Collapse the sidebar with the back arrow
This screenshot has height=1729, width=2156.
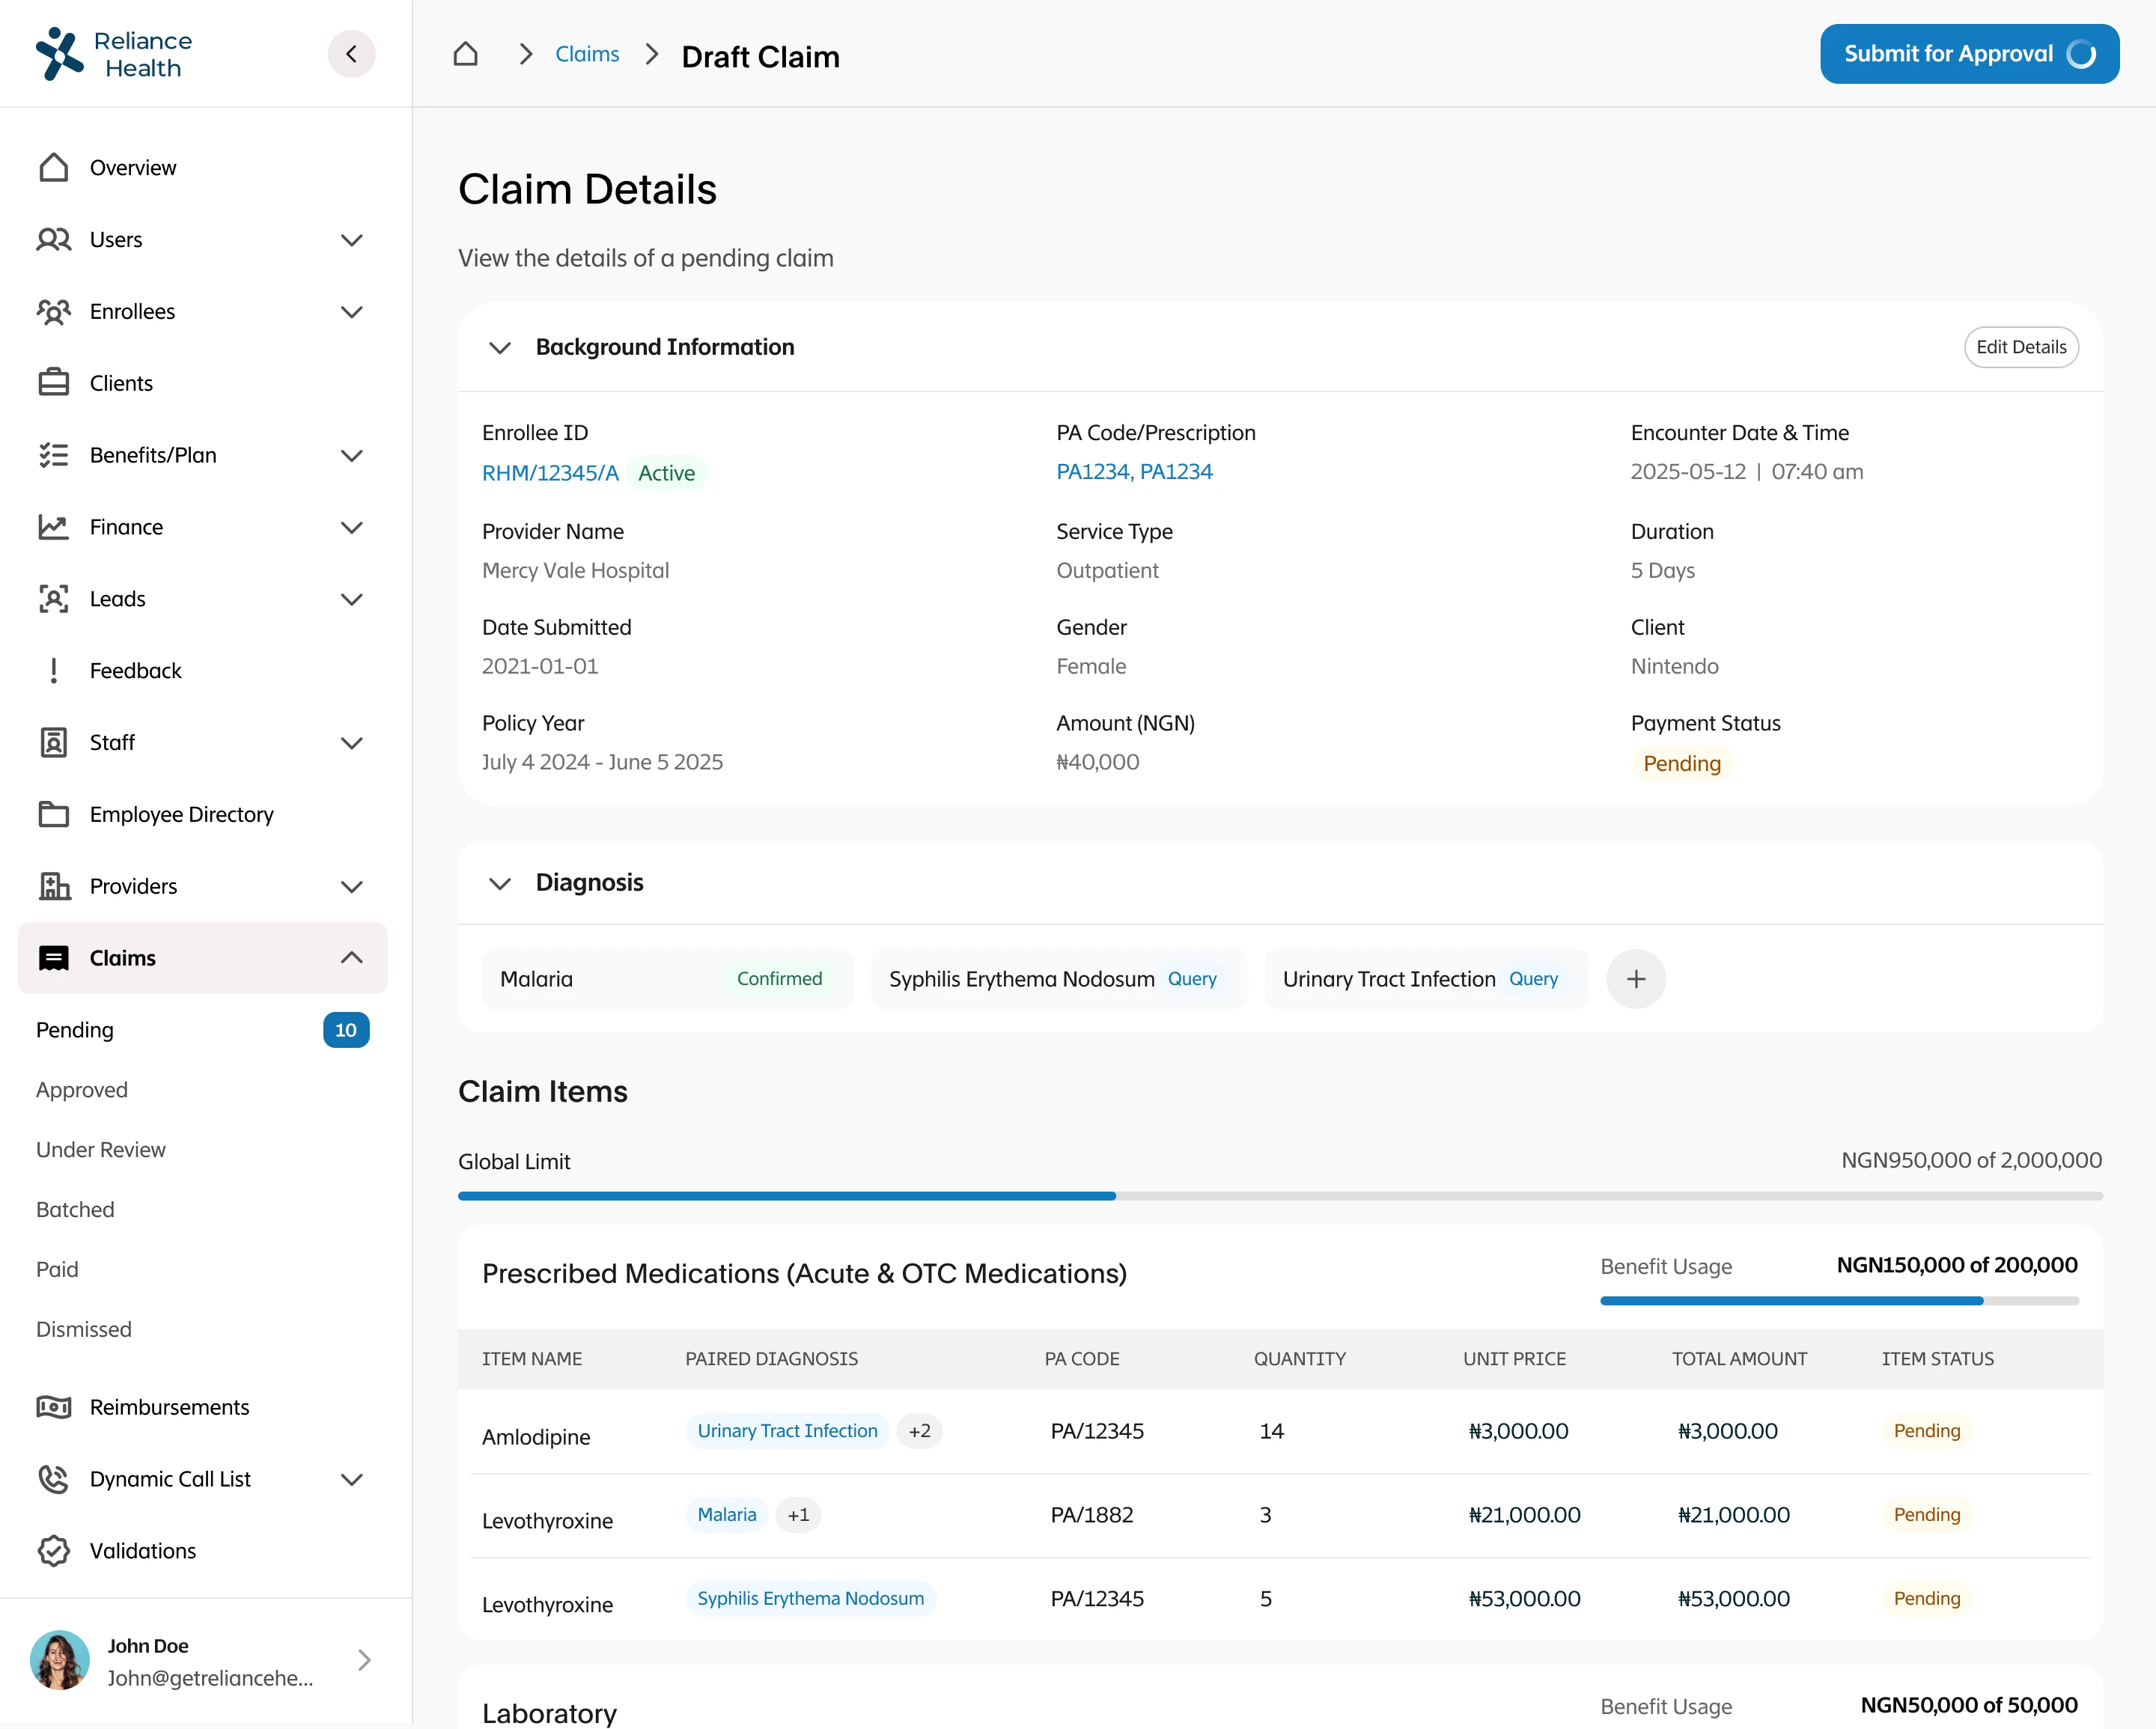tap(351, 54)
